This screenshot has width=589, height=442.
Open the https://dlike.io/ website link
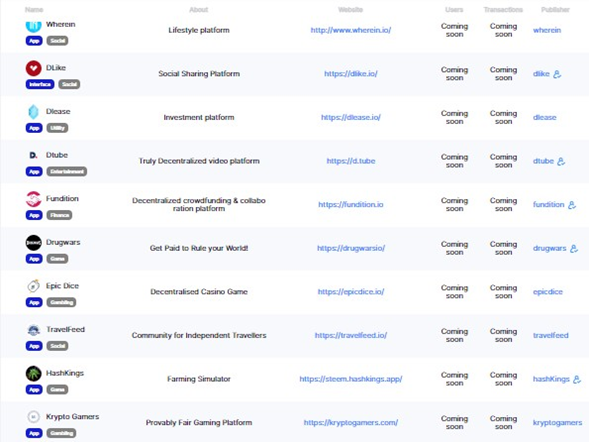[x=350, y=74]
